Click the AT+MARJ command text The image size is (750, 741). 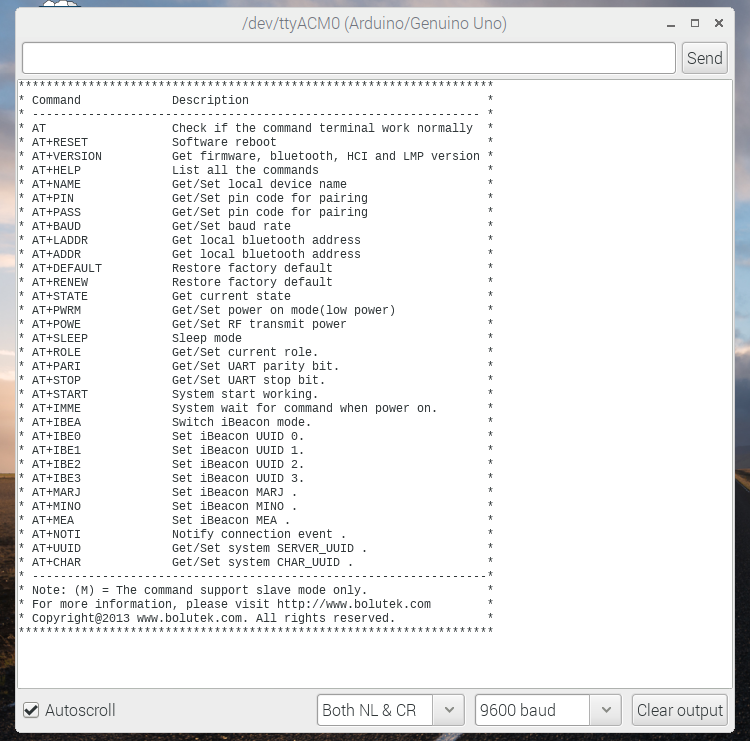click(56, 492)
